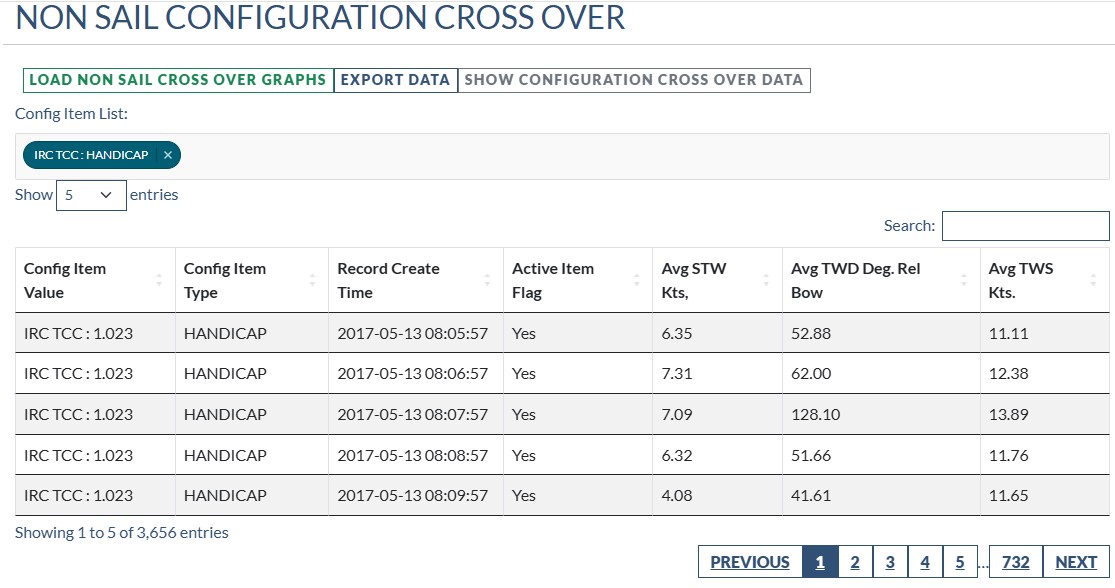
Task: Go to the Next page
Action: click(x=1076, y=562)
